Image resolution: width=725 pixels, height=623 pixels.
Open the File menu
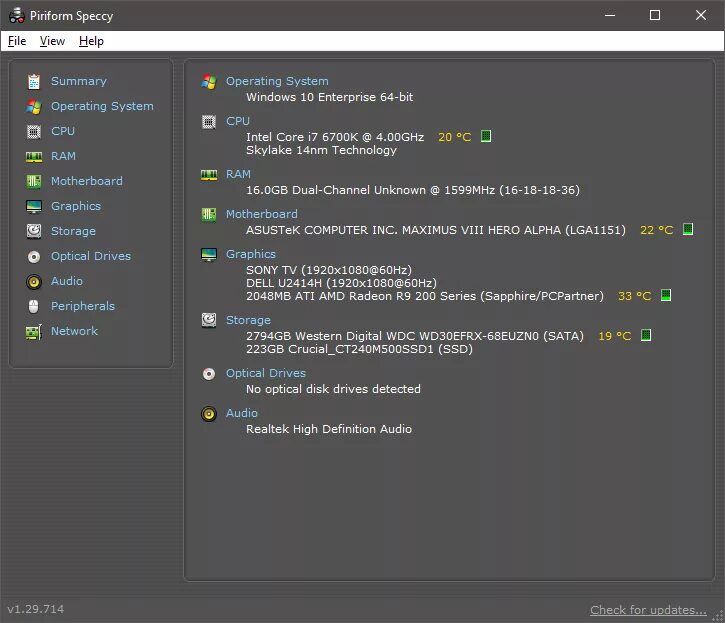click(17, 41)
